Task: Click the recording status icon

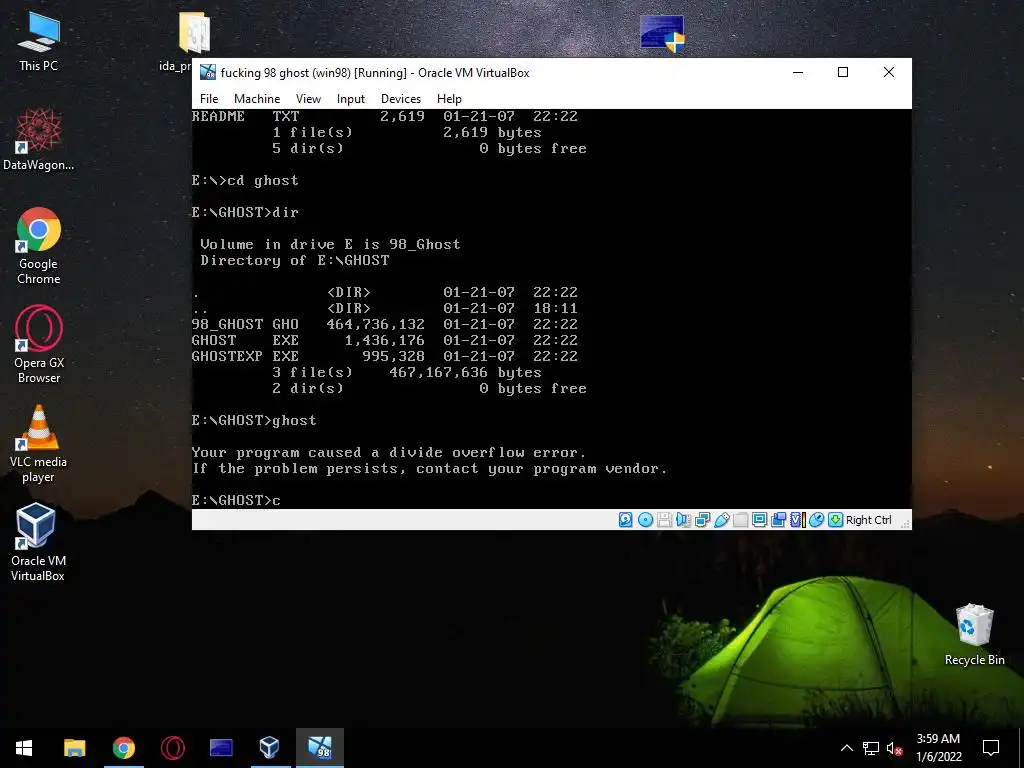Action: 778,520
